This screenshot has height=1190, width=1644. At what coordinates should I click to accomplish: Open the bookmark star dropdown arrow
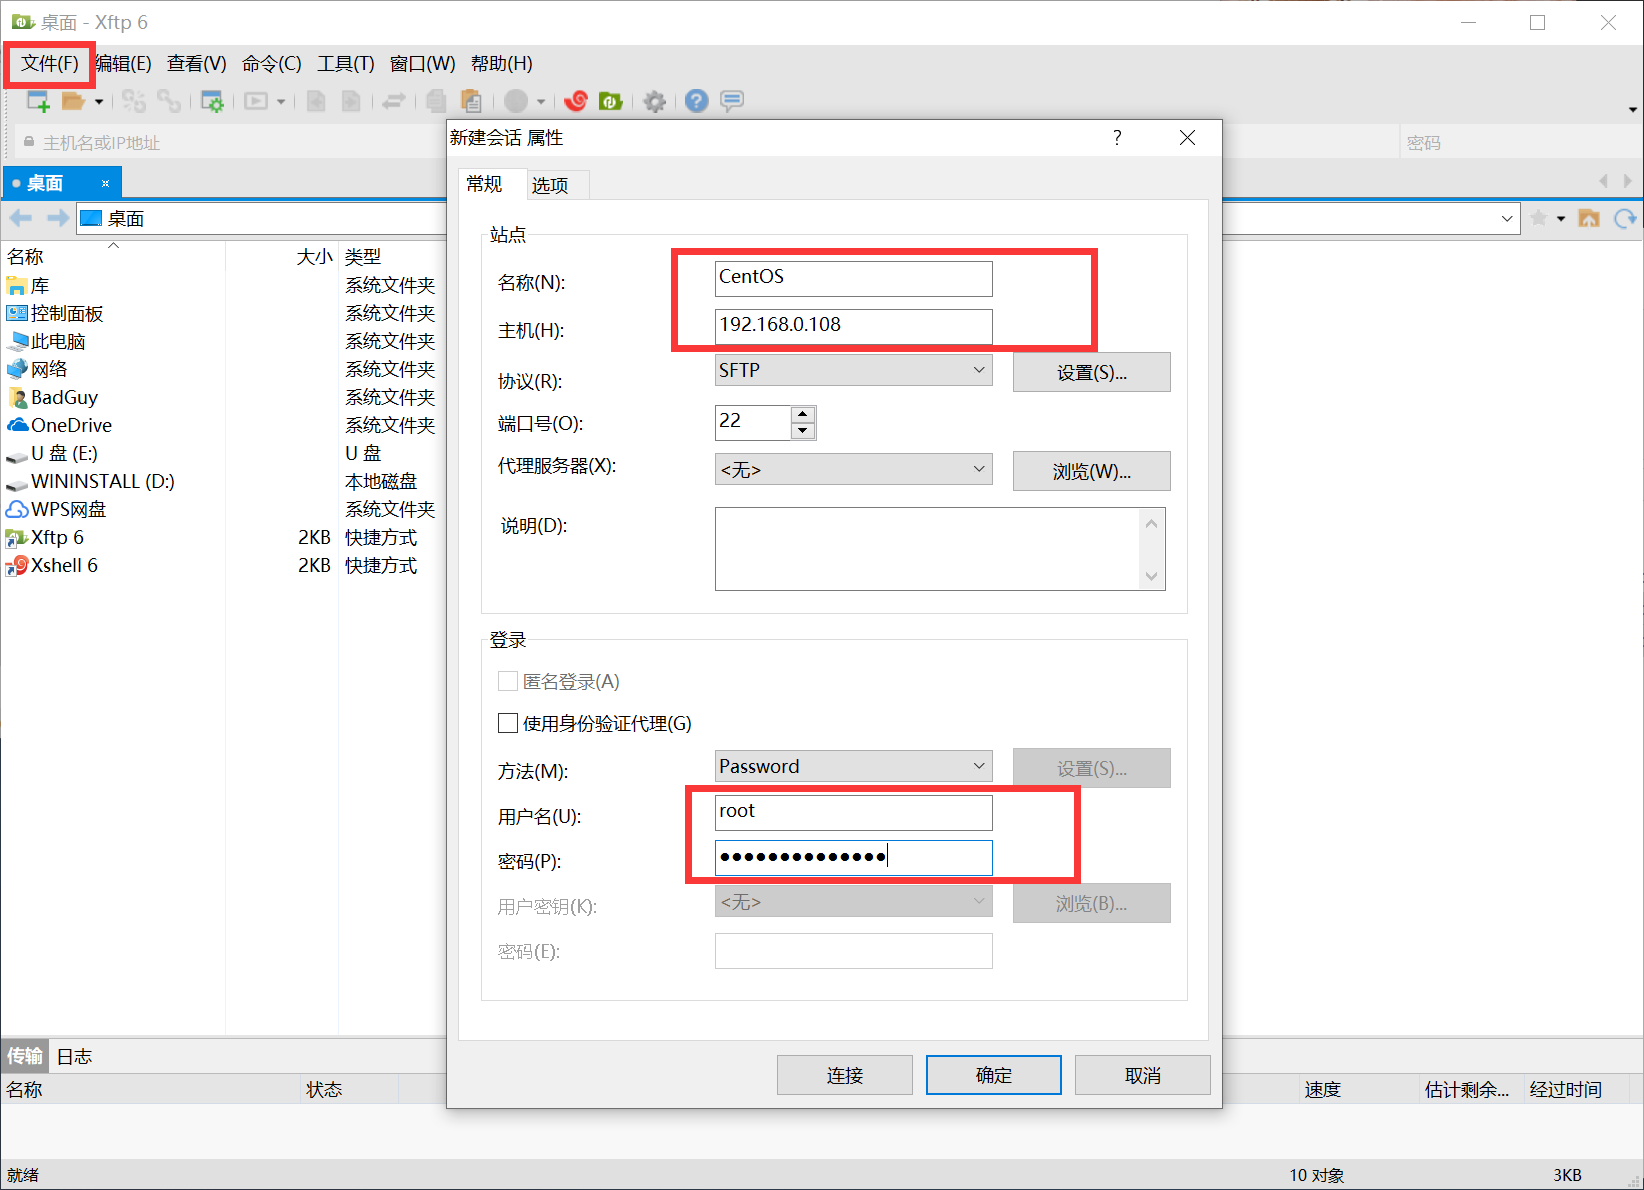click(x=1560, y=218)
